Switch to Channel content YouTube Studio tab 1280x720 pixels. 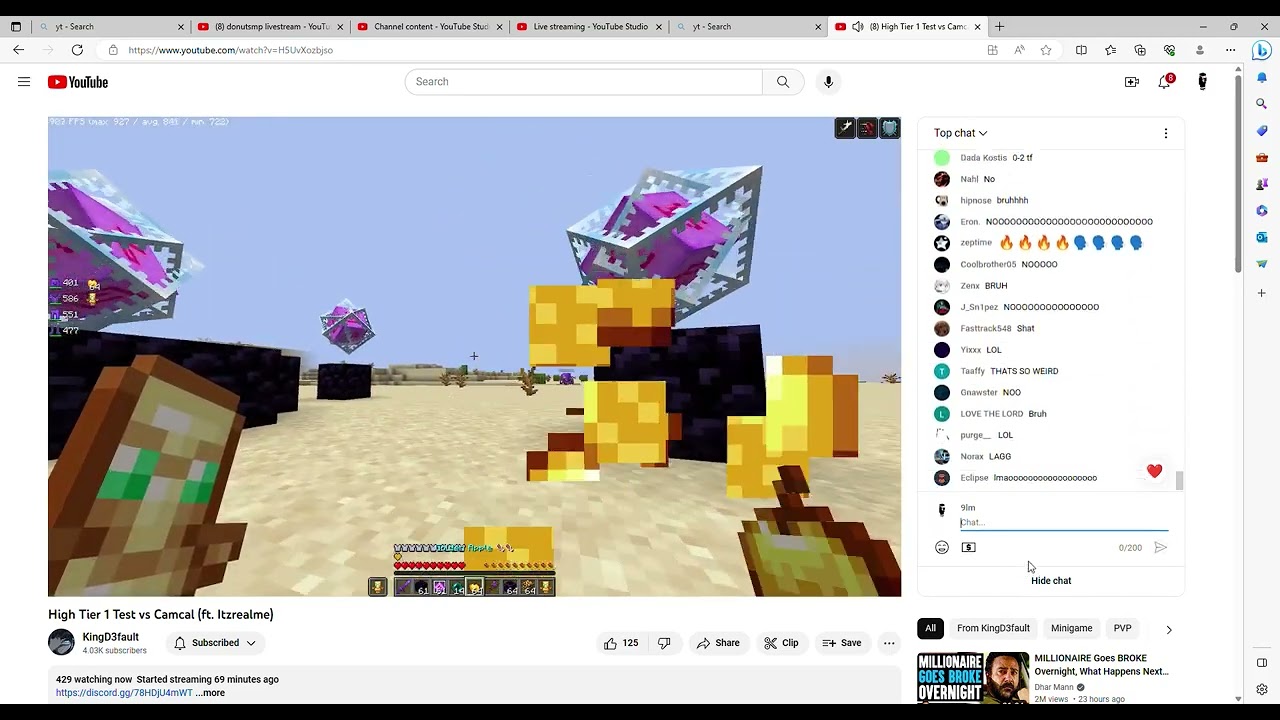coord(430,27)
